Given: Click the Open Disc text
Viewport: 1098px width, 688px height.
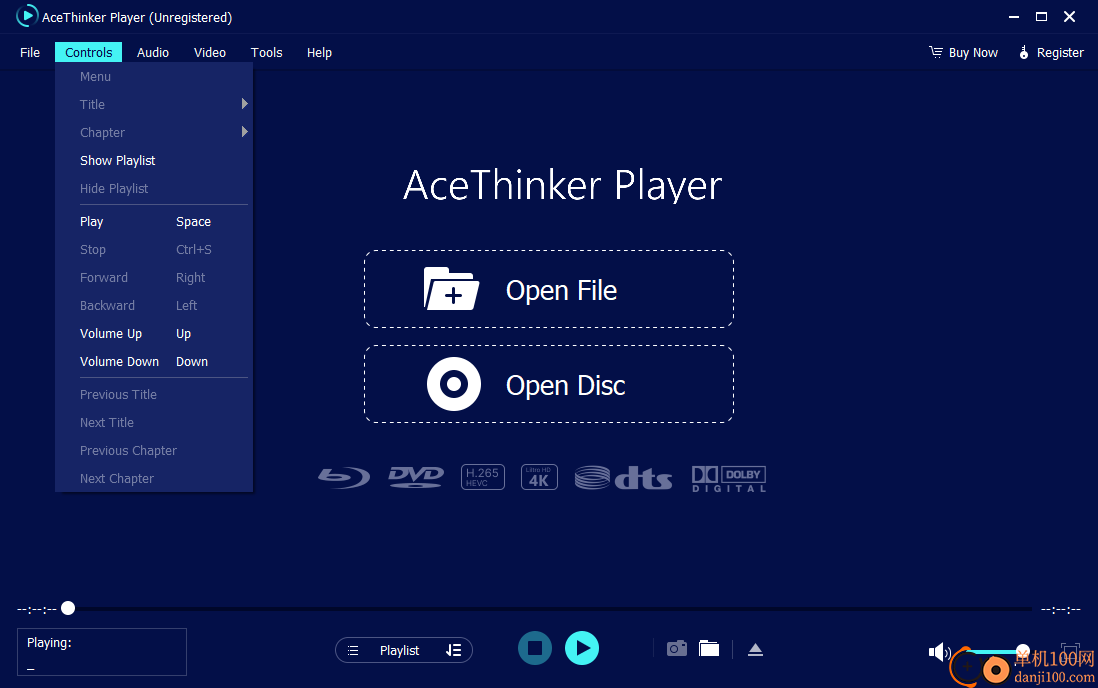Looking at the screenshot, I should 565,385.
